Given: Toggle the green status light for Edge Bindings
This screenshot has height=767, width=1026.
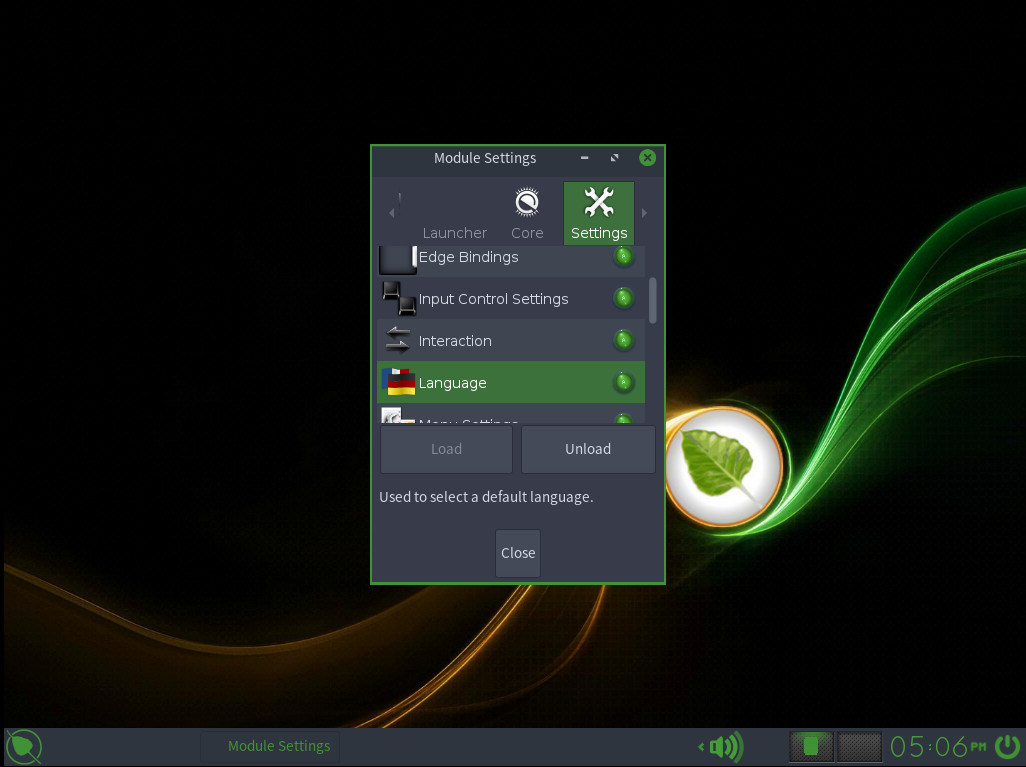Looking at the screenshot, I should [x=623, y=257].
